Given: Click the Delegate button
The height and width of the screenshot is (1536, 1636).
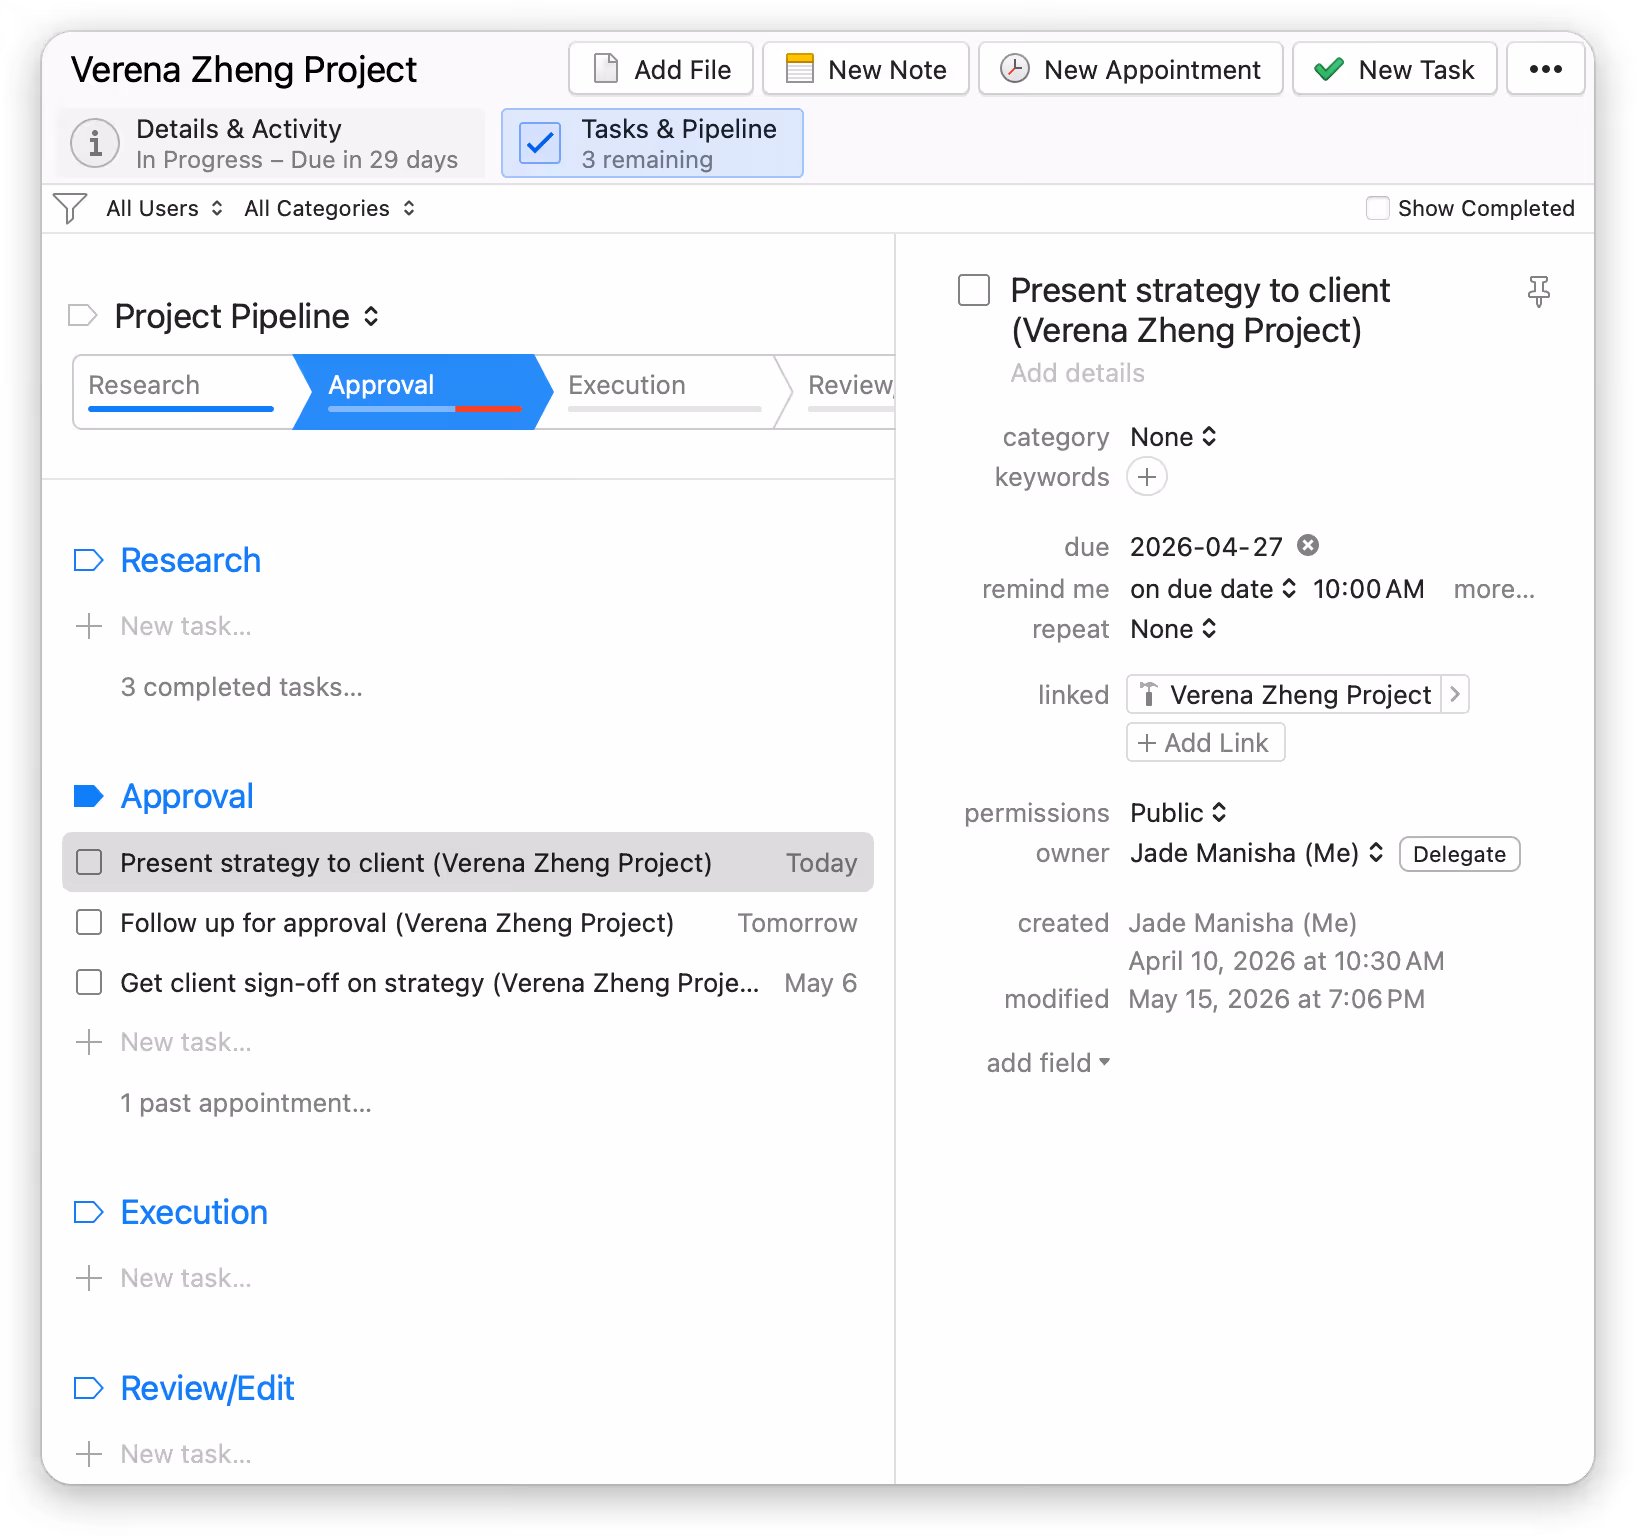Looking at the screenshot, I should point(1459,854).
